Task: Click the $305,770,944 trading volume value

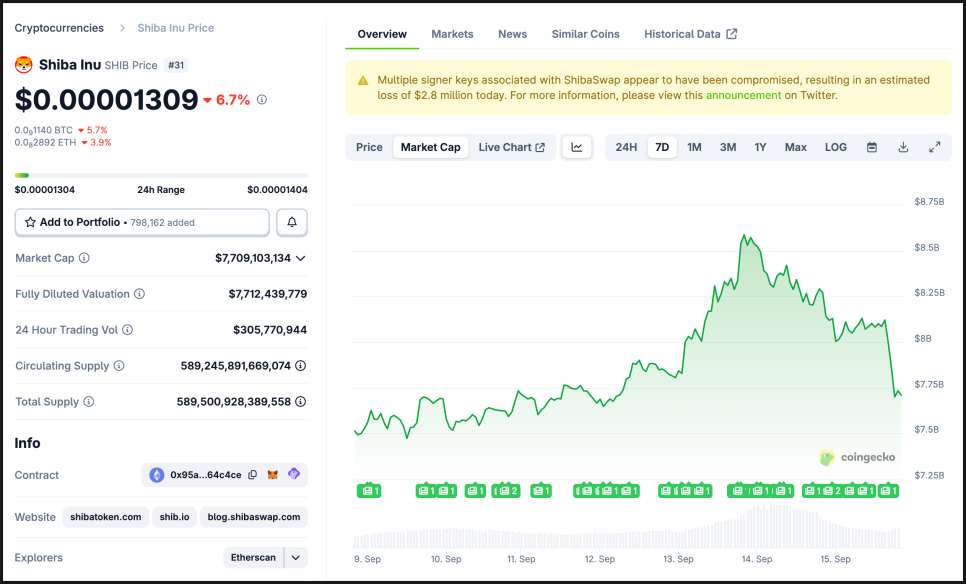Action: tap(270, 330)
